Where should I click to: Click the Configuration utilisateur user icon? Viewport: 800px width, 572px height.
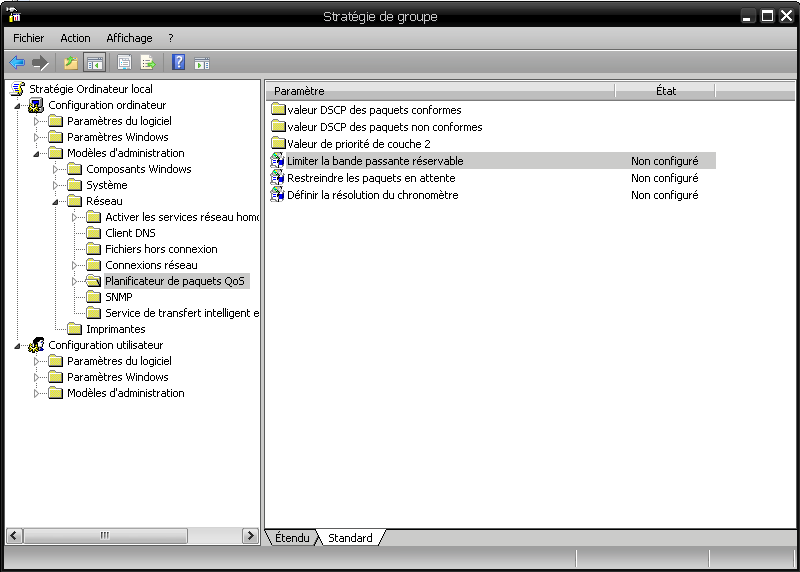tap(36, 345)
